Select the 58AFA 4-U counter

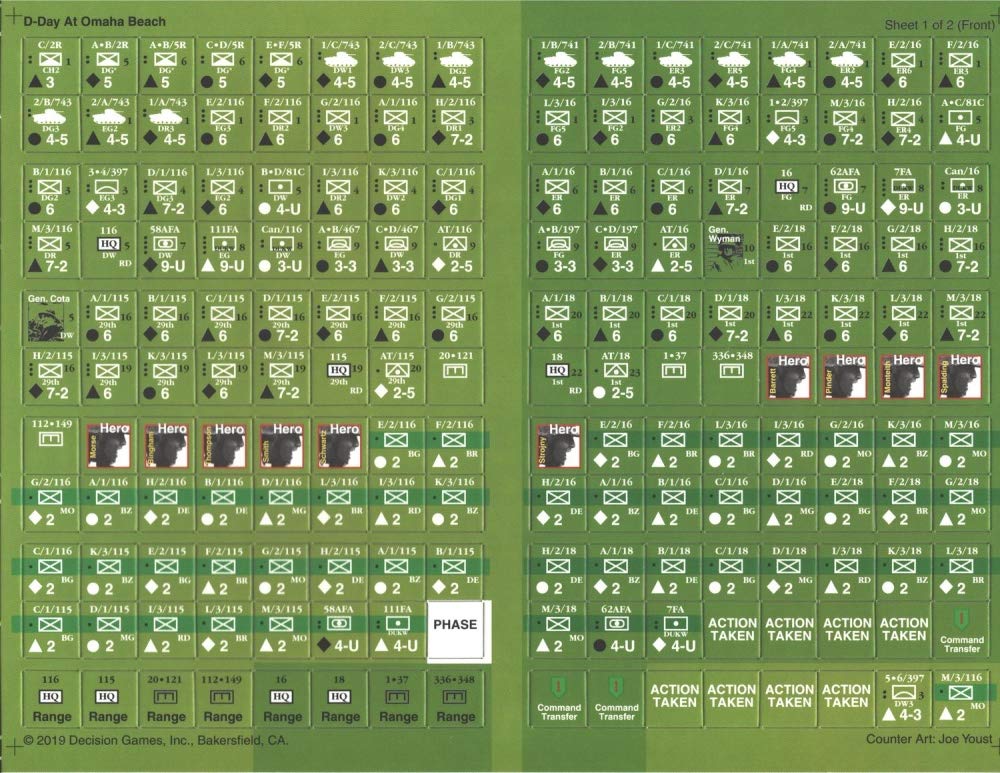pos(339,629)
